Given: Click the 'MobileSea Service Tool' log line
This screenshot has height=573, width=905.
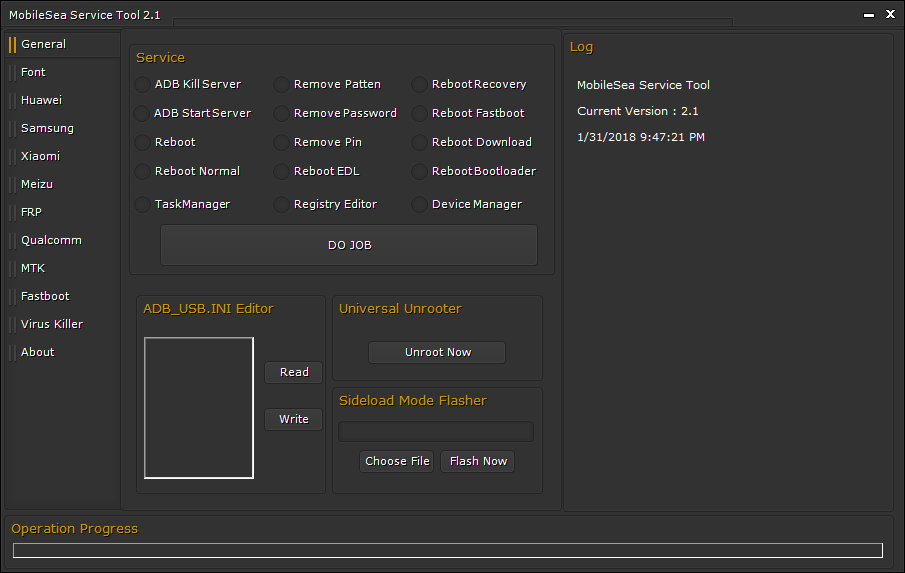Looking at the screenshot, I should coord(643,85).
